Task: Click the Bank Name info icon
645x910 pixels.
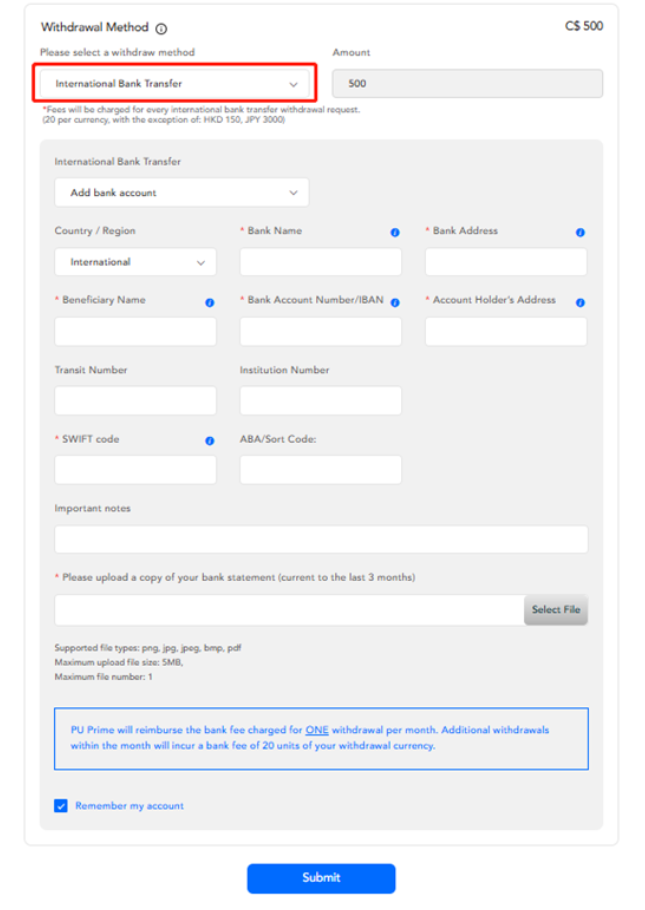Action: [x=395, y=232]
